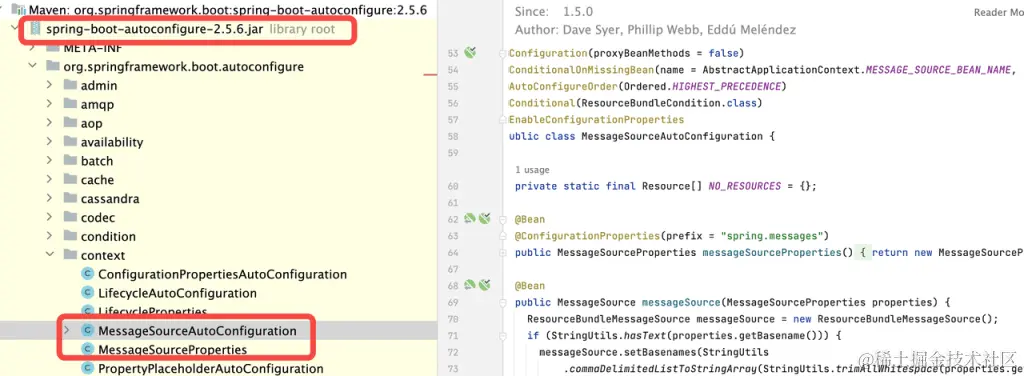Click second gutter icon on line 62
1024x376 pixels.
coord(484,219)
